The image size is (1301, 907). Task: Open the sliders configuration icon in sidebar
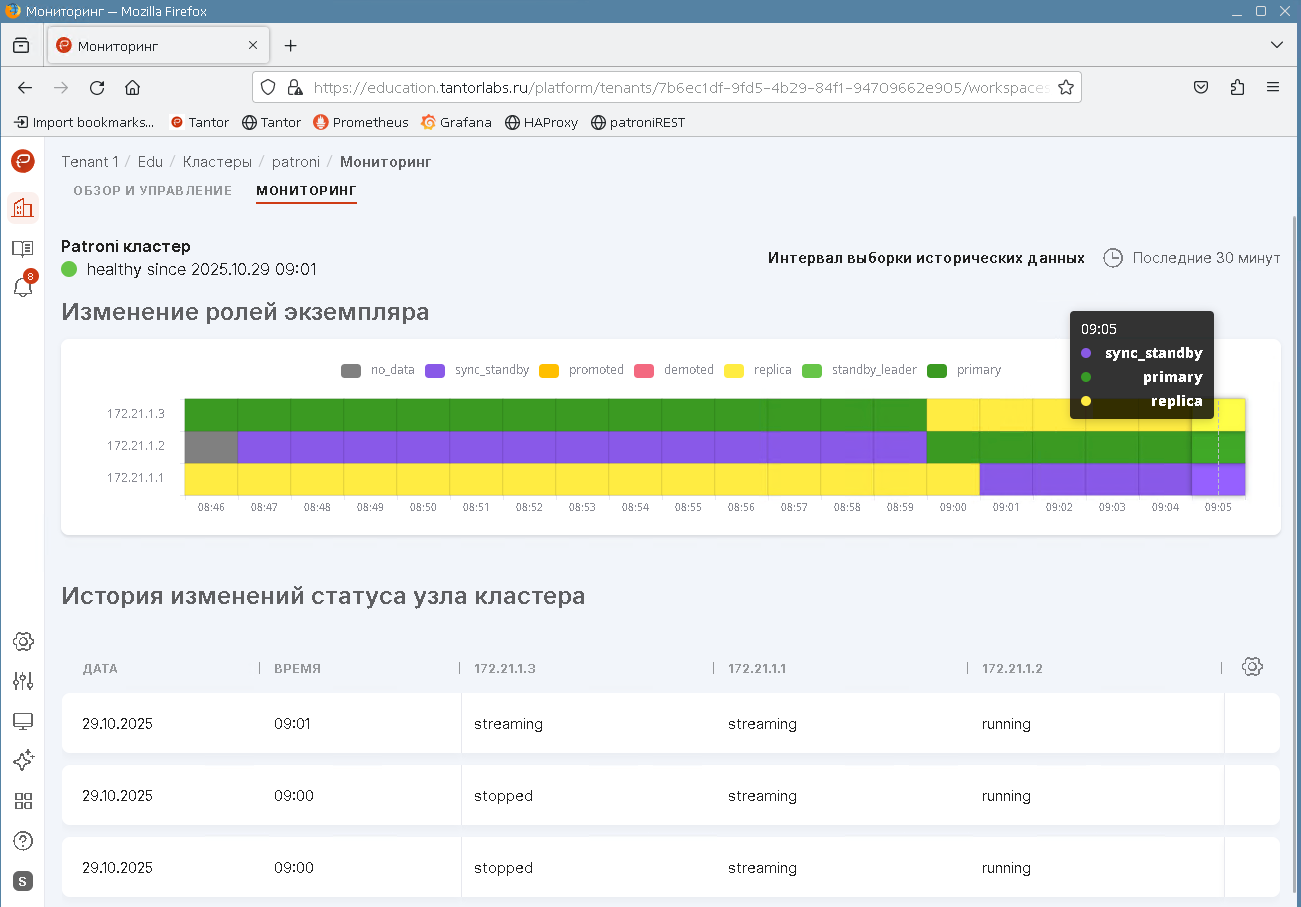23,681
